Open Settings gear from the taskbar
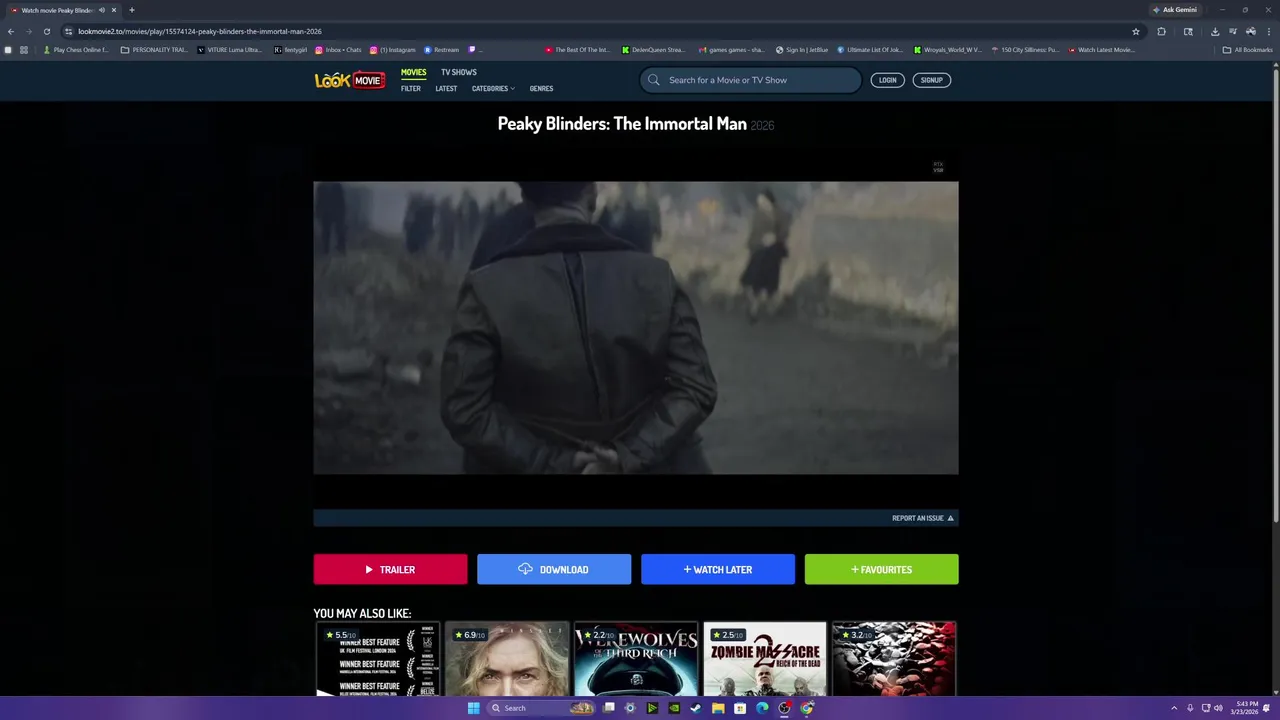This screenshot has width=1280, height=720. point(630,708)
